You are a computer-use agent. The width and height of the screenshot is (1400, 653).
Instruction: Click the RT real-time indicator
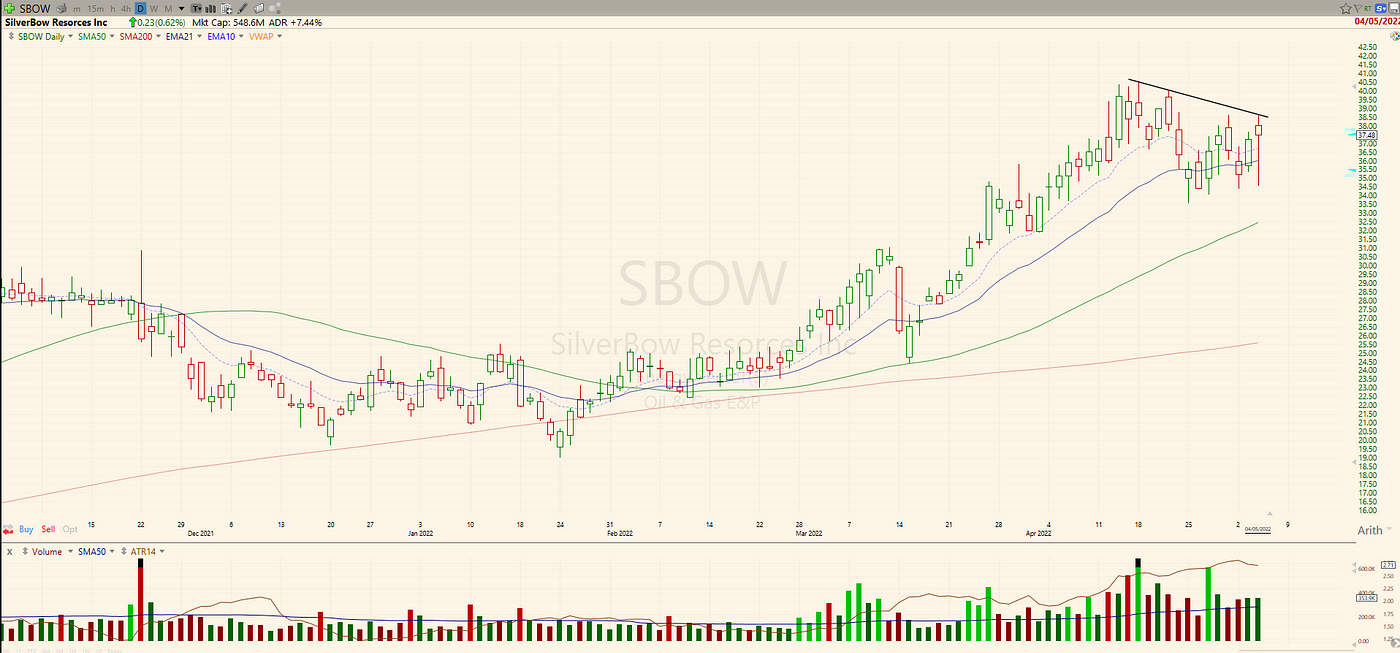(x=1368, y=9)
